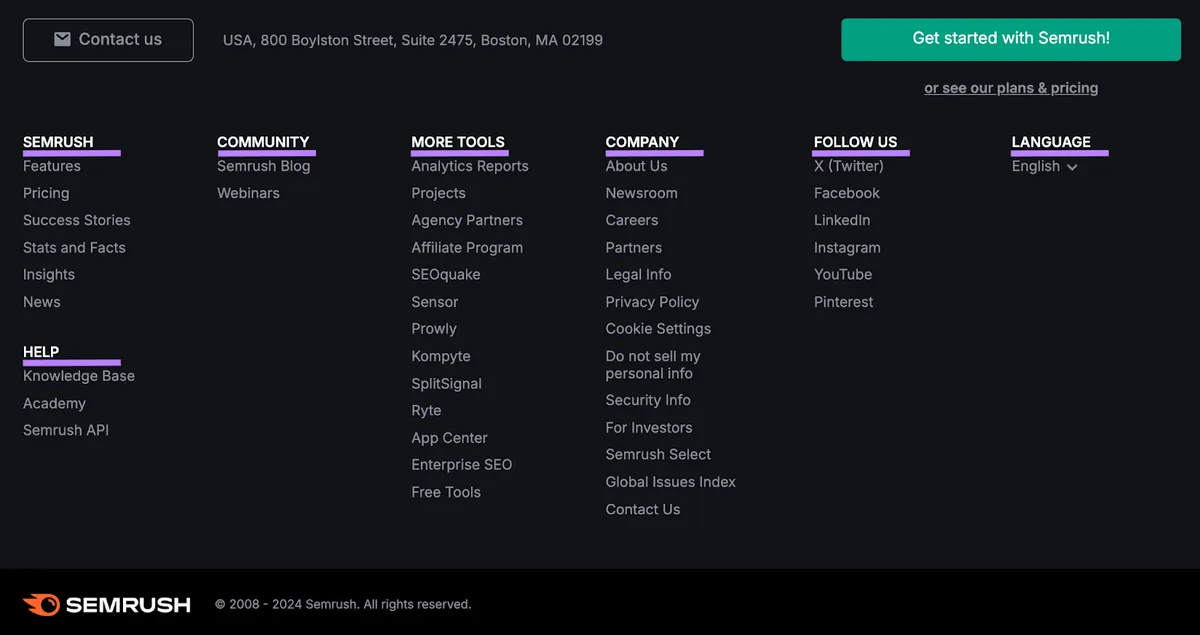Click Get started with Semrush! button
The image size is (1200, 635).
(1011, 39)
